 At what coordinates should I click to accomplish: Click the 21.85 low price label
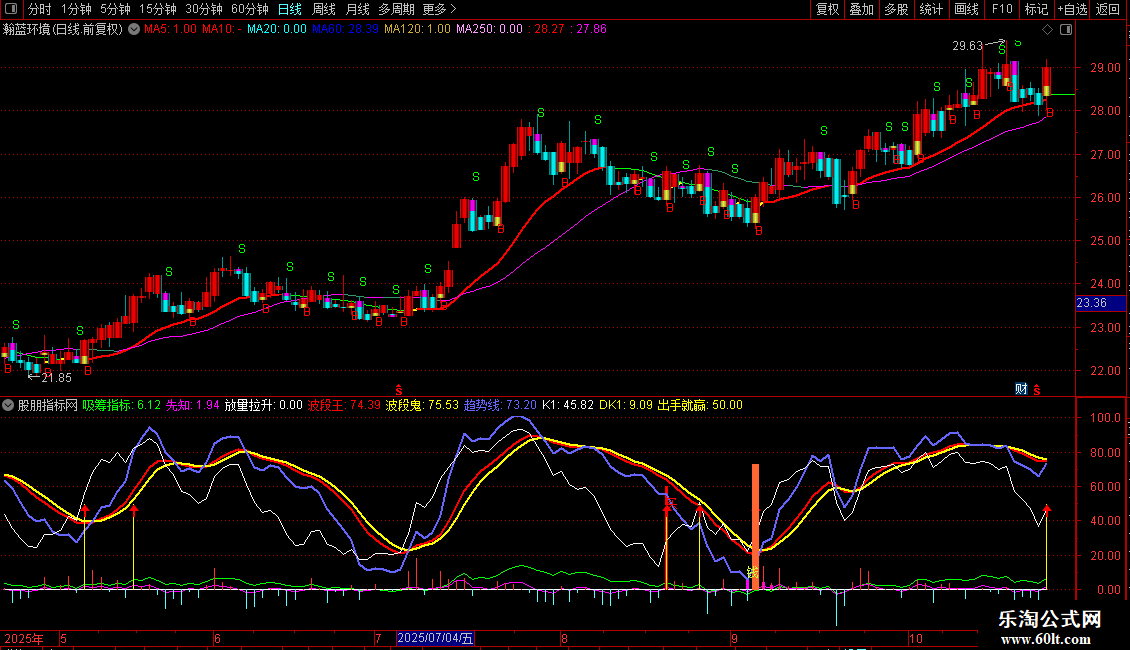(56, 378)
